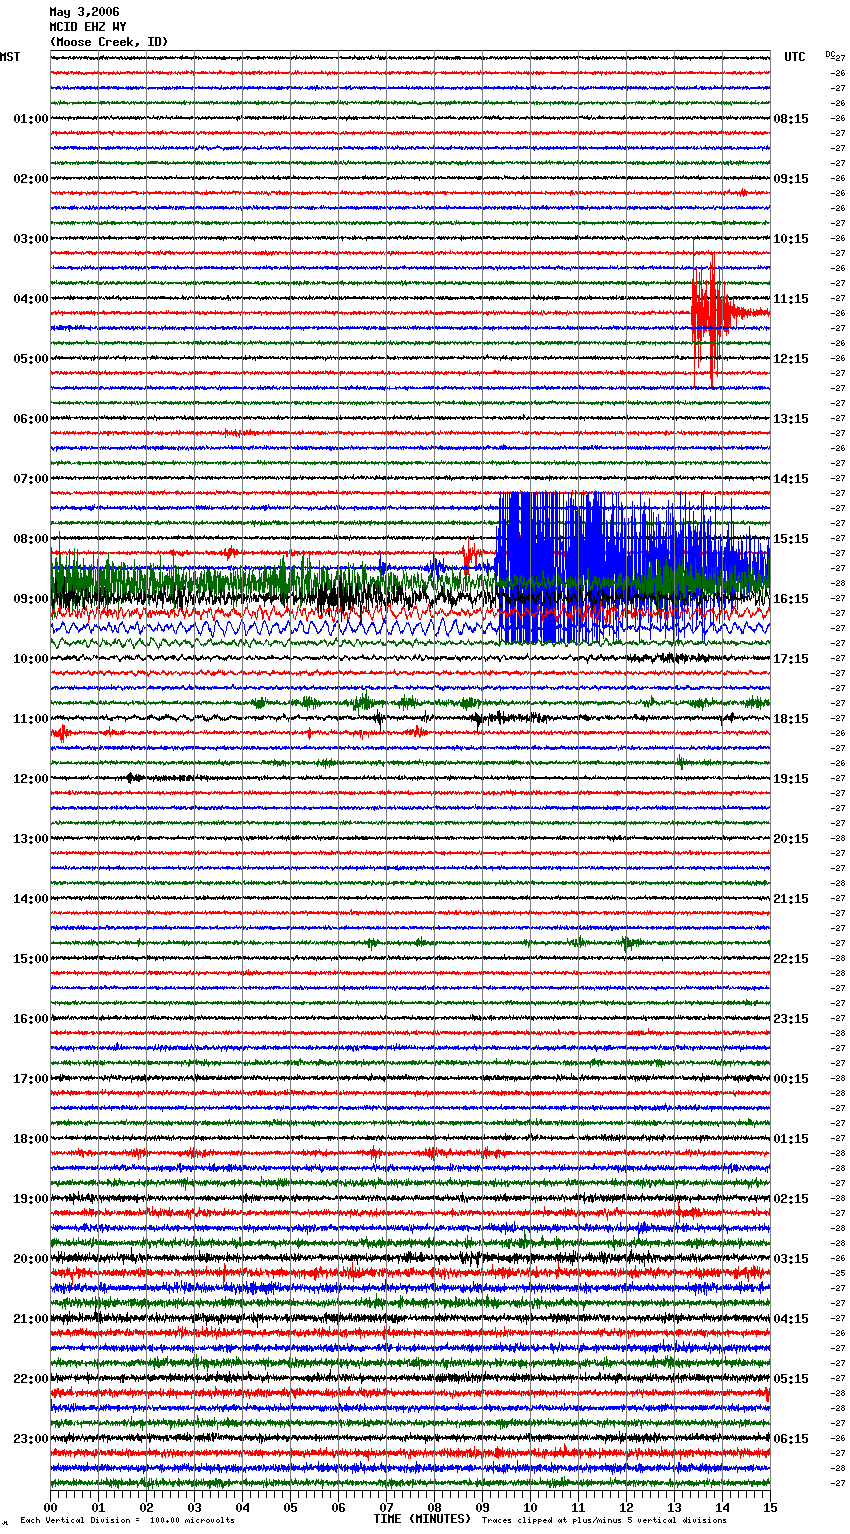Click the '08:00' MST time label
Screen dimensions: 850x1534
[31, 539]
